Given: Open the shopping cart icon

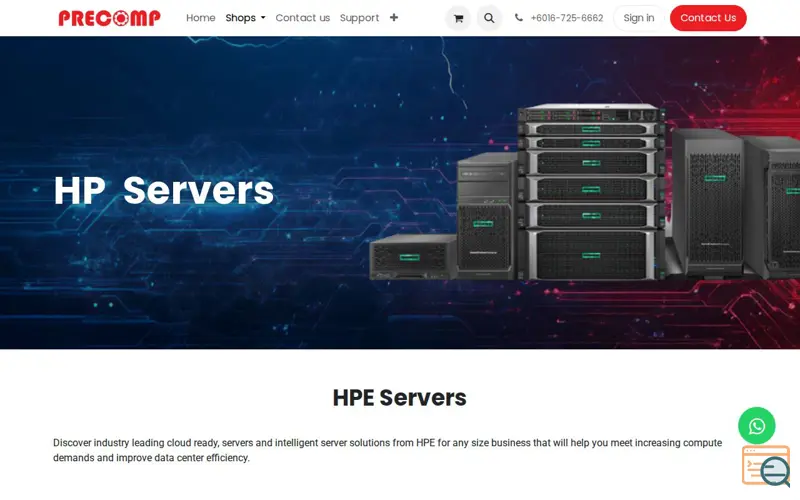Looking at the screenshot, I should (x=458, y=18).
